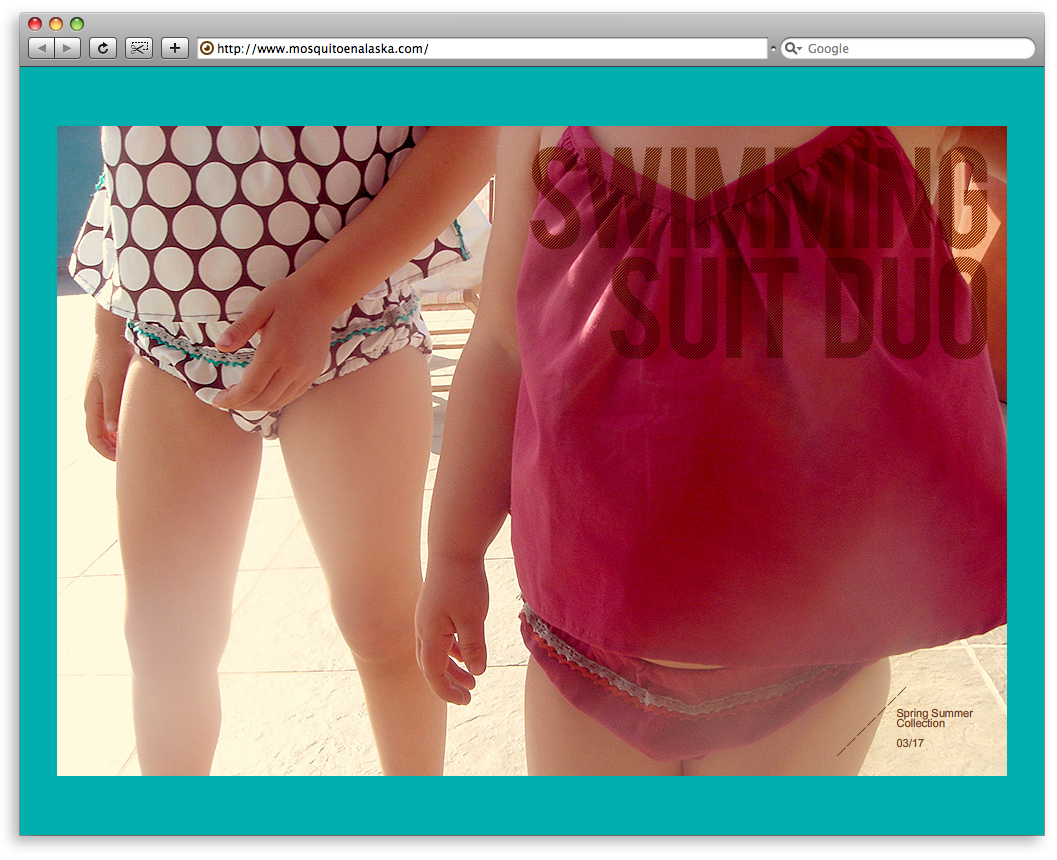Click the empty browser title bar
1057x860 pixels.
(x=530, y=23)
